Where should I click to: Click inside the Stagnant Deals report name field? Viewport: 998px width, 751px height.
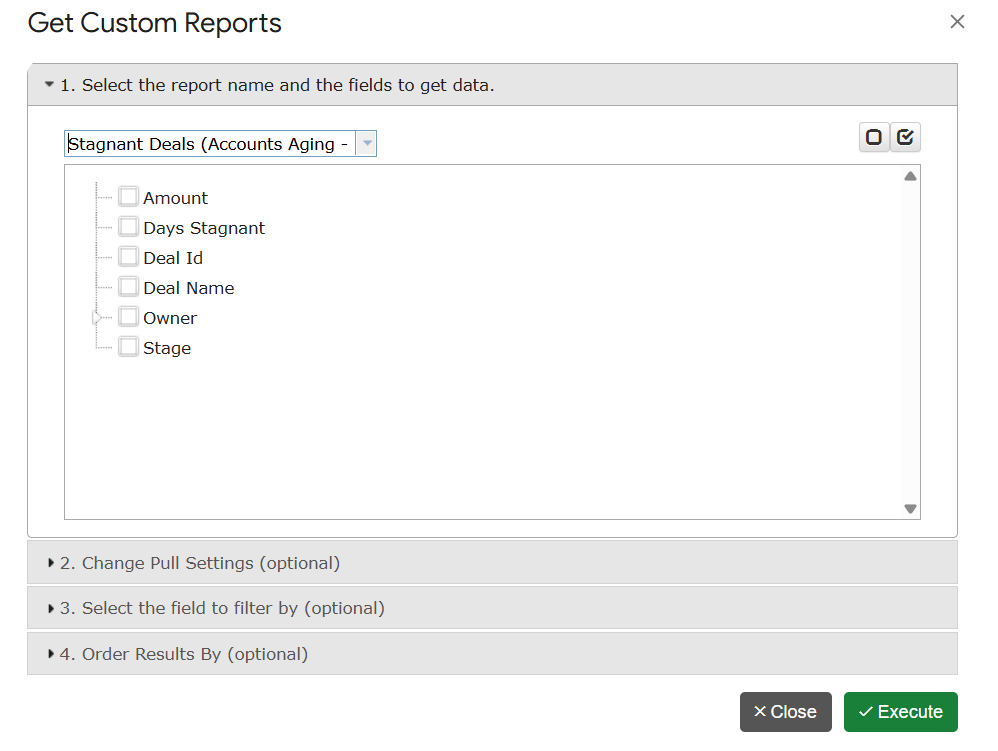pyautogui.click(x=208, y=144)
